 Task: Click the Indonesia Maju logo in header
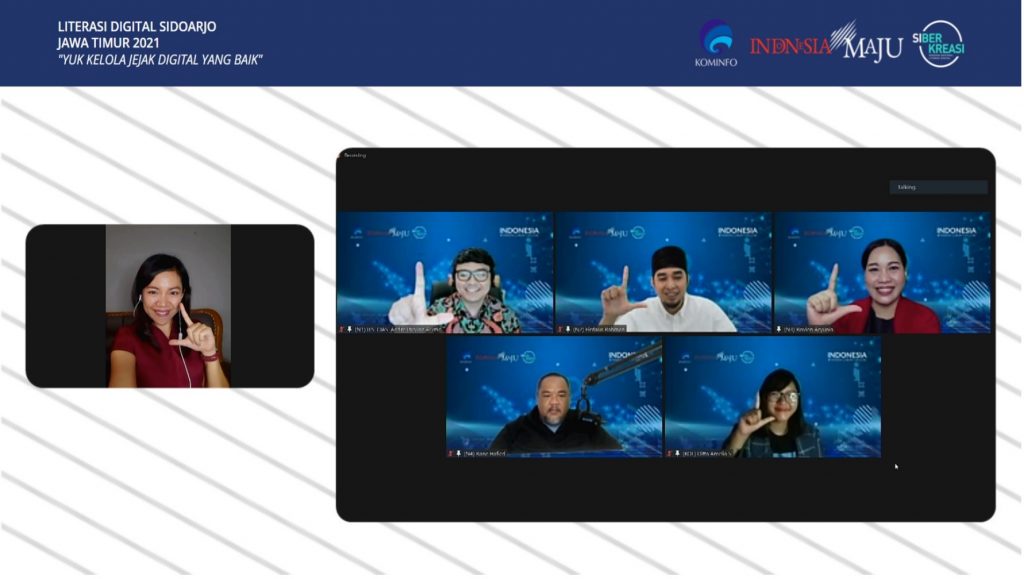pos(825,44)
